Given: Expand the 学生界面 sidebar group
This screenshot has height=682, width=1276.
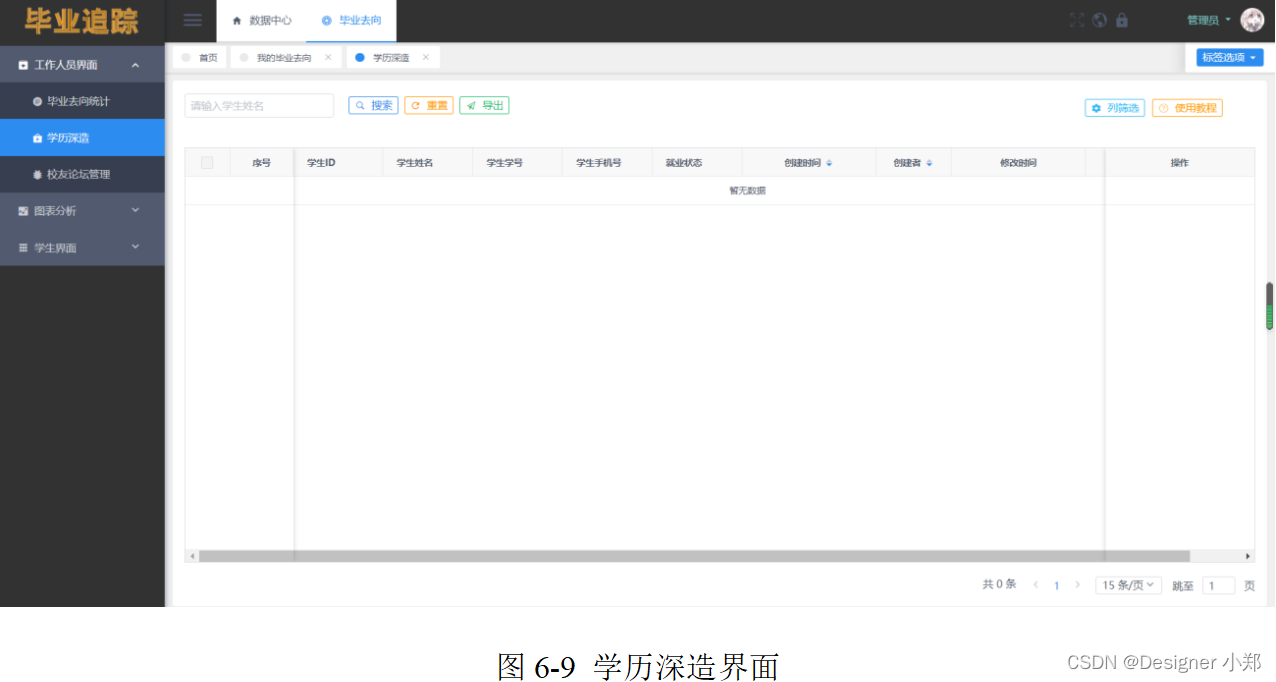Looking at the screenshot, I should pyautogui.click(x=82, y=247).
